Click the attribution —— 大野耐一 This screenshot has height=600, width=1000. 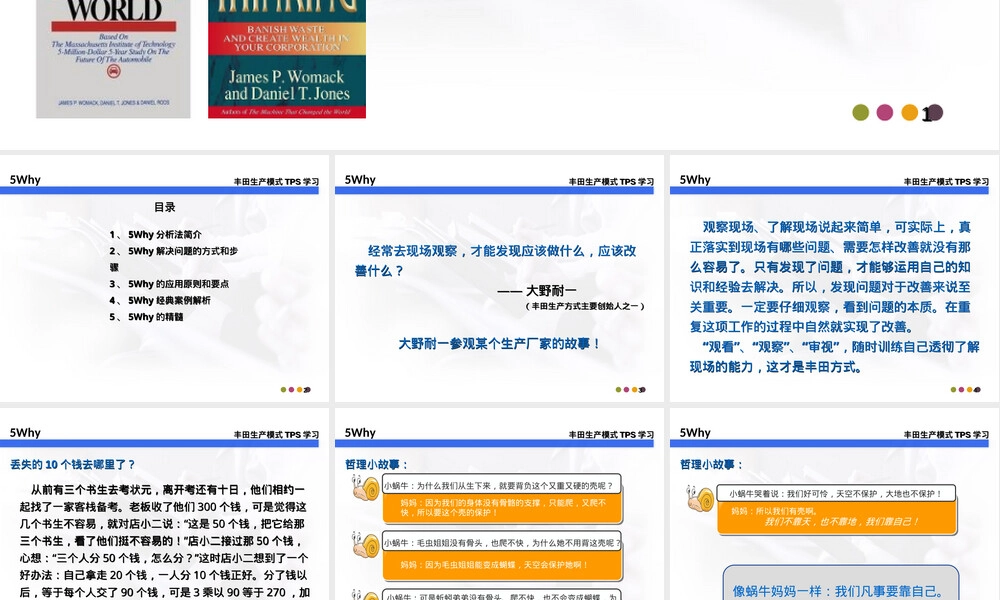click(537, 291)
